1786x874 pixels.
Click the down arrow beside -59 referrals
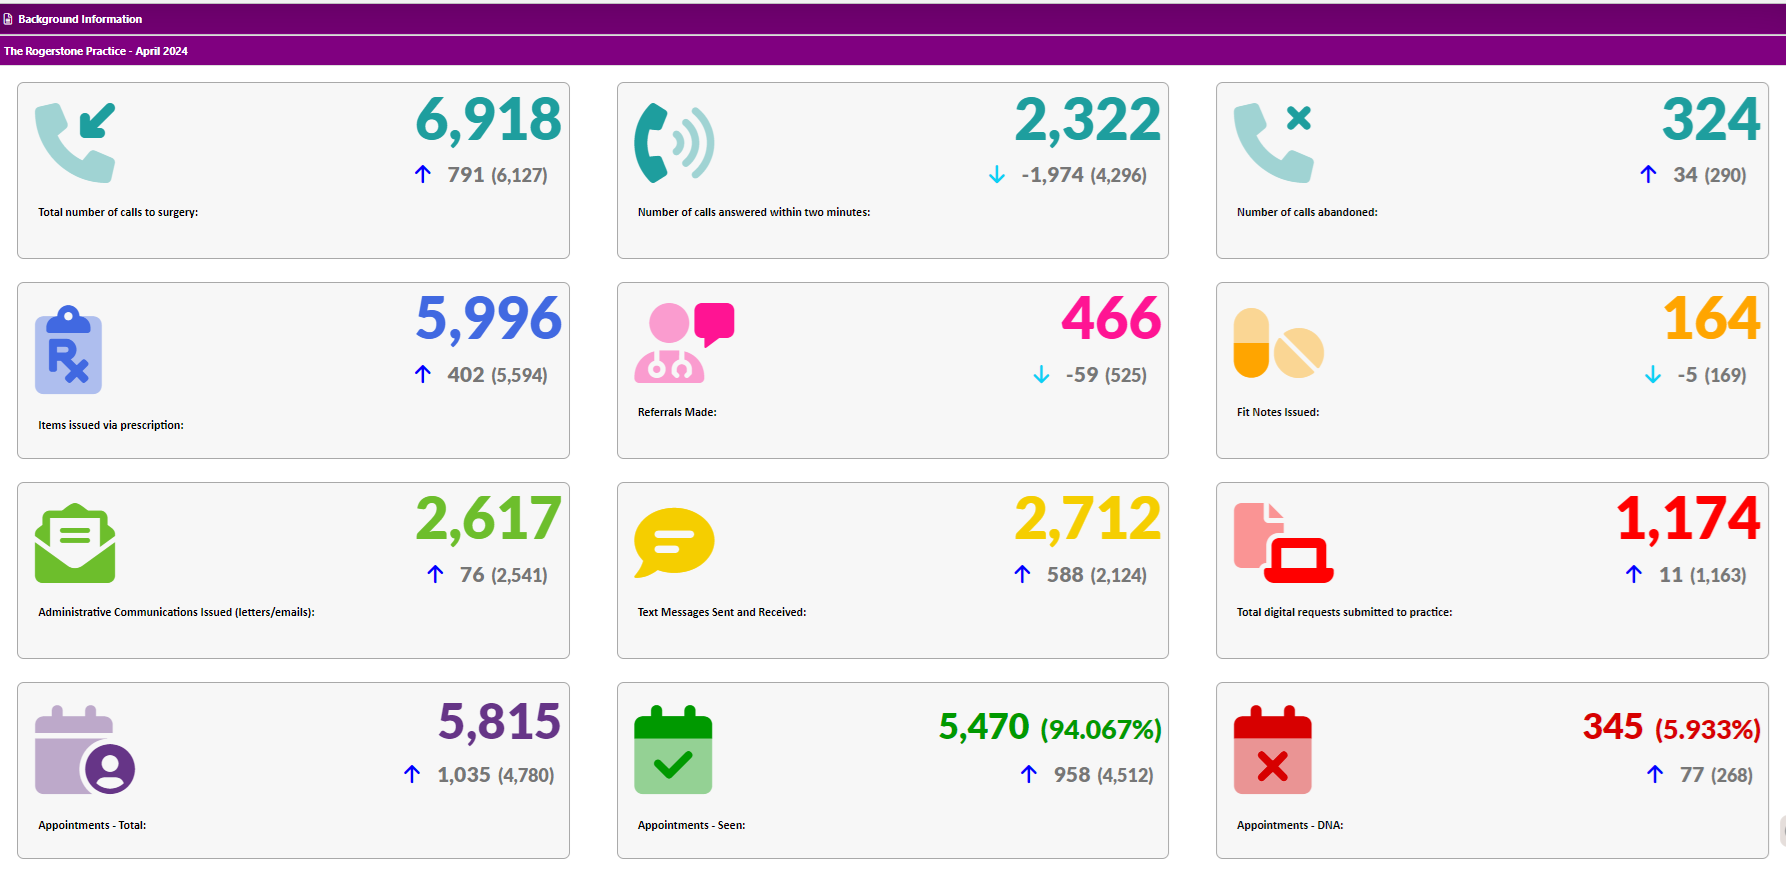click(x=1041, y=375)
